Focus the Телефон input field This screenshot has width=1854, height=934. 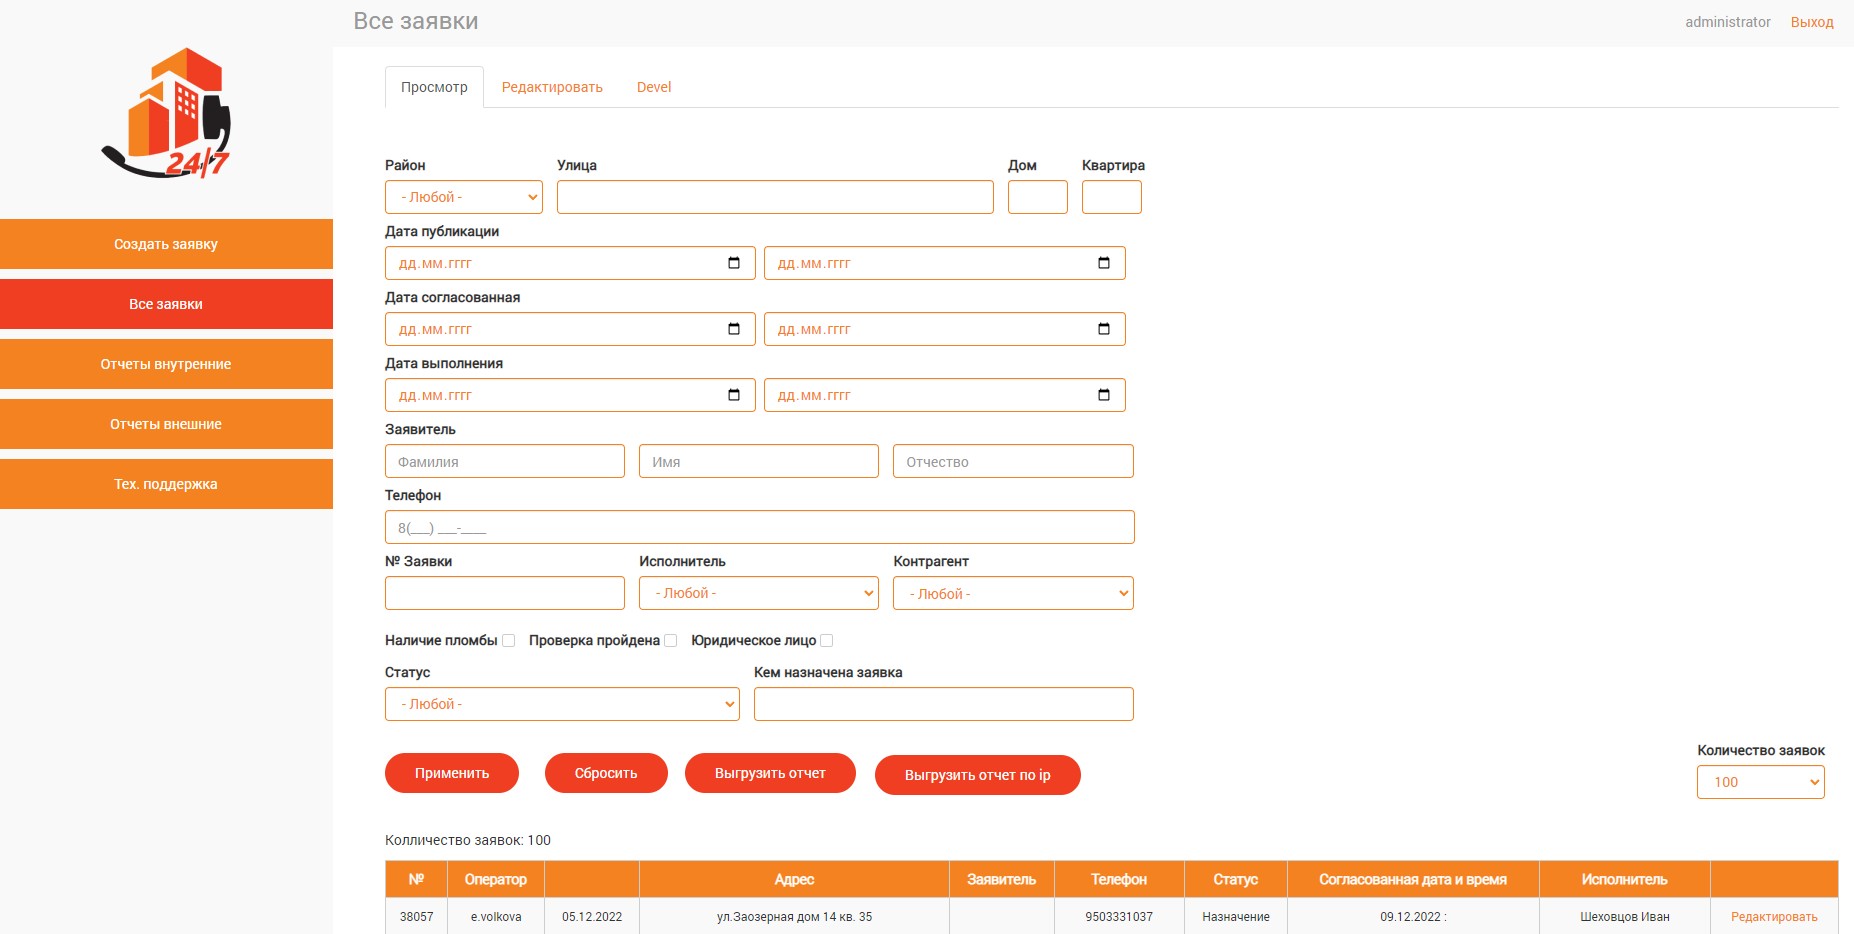(760, 527)
